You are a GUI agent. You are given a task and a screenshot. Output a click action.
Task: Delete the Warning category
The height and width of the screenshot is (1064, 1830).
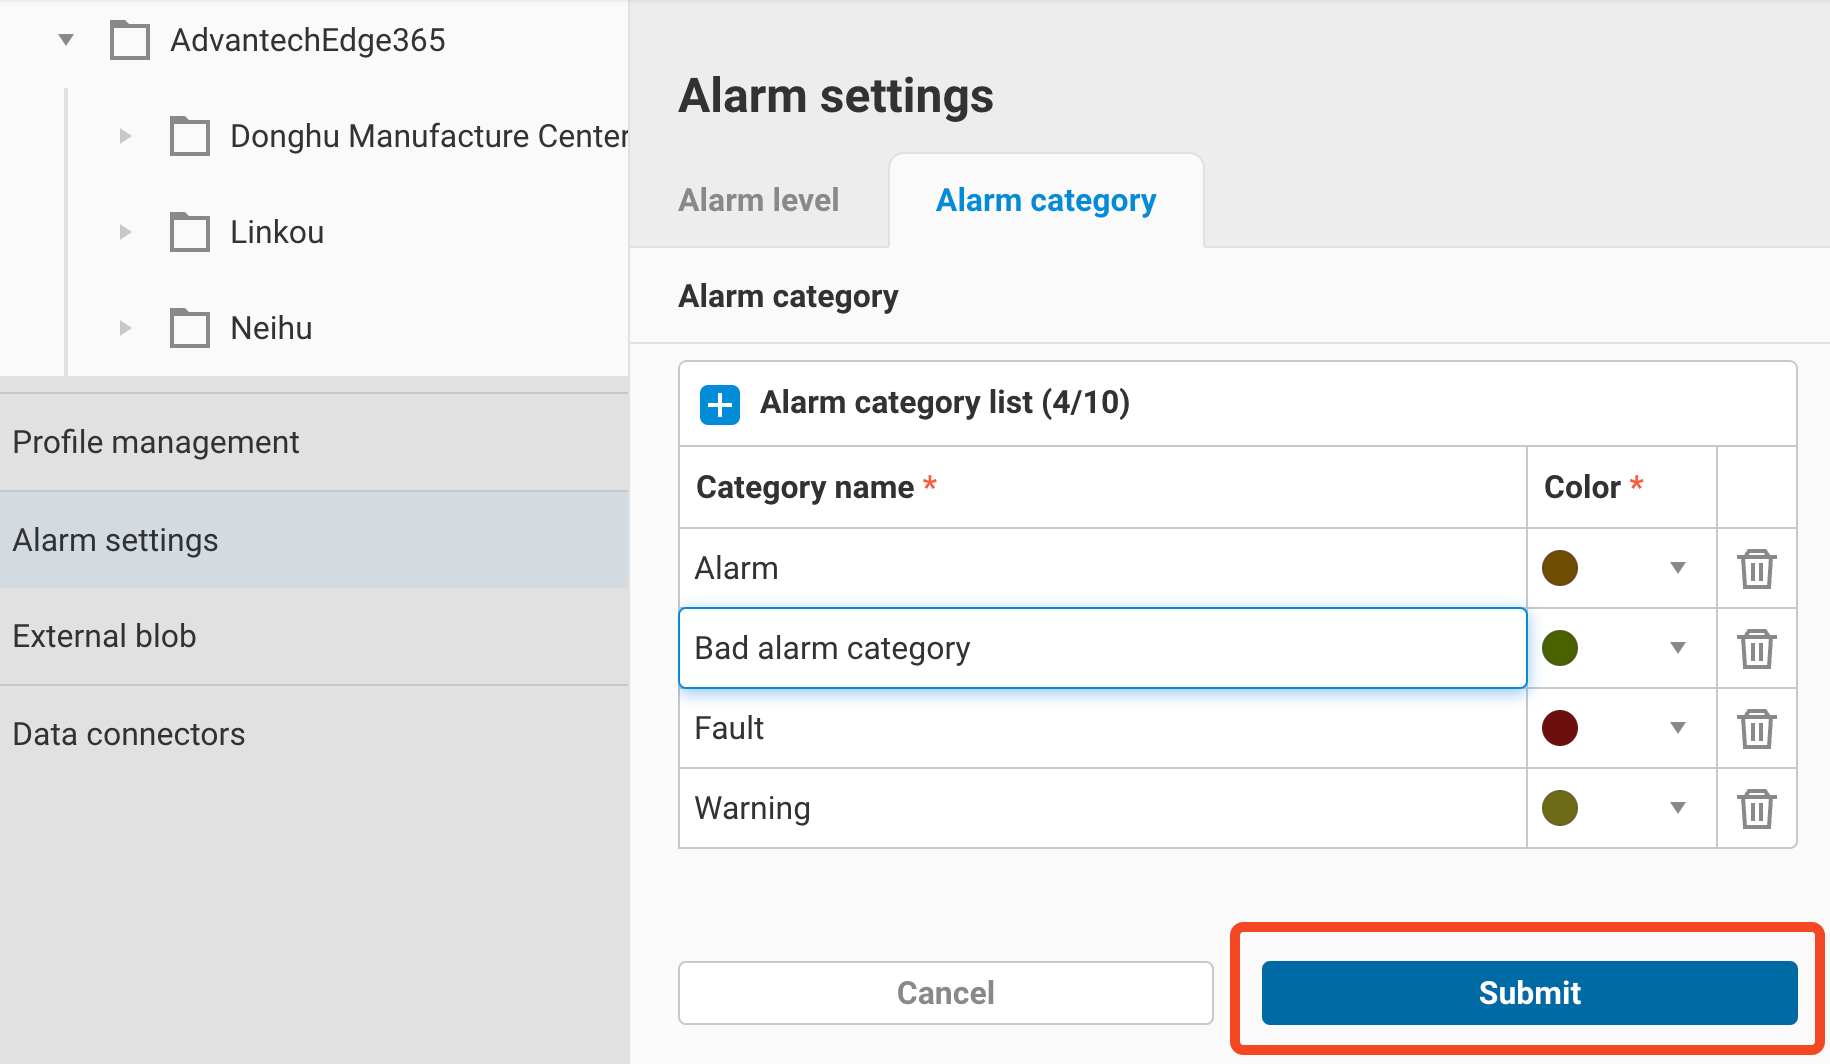(1757, 808)
